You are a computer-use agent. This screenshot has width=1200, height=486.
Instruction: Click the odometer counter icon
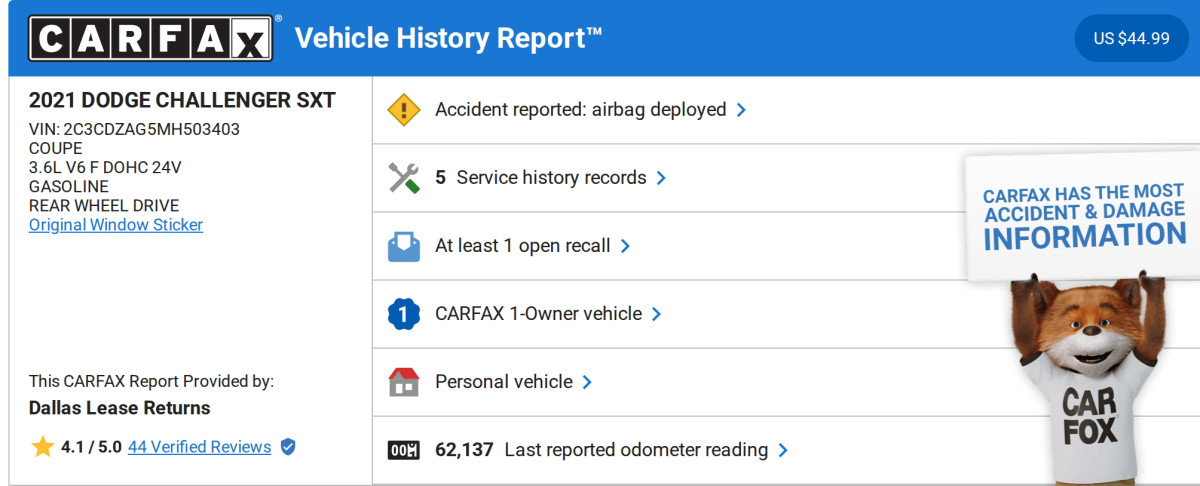(404, 450)
